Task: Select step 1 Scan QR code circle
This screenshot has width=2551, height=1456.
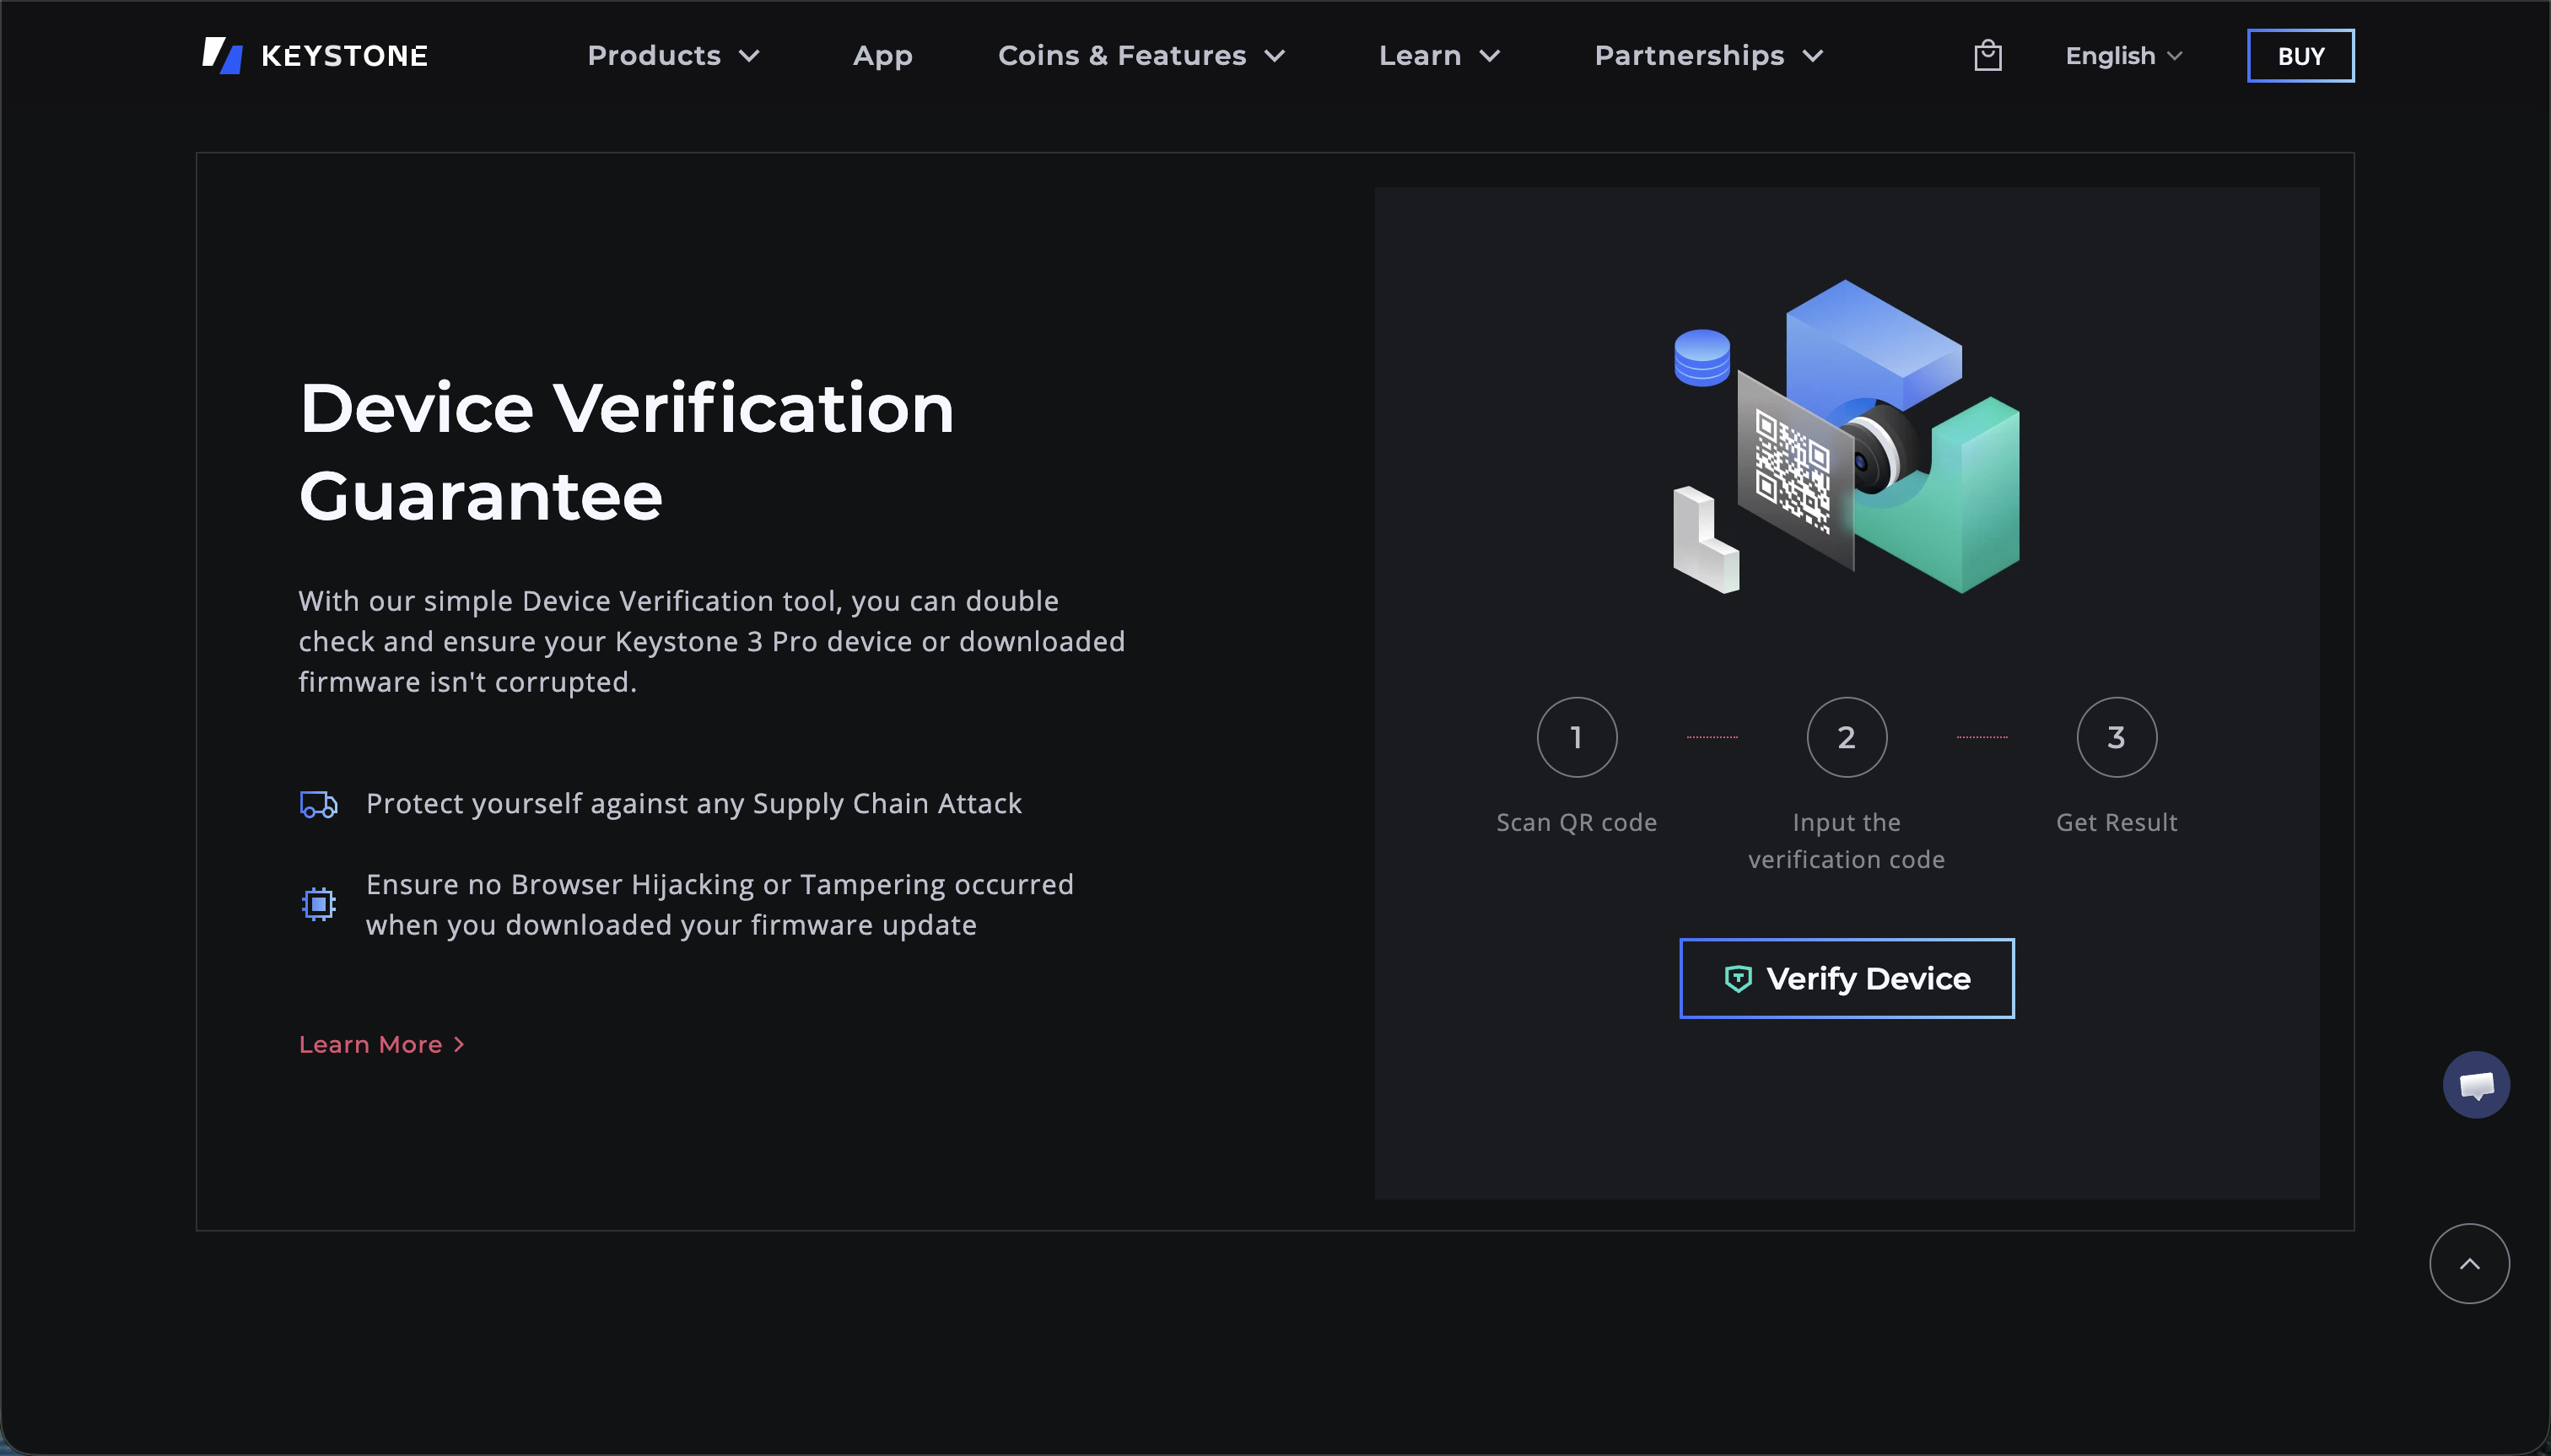Action: [x=1576, y=737]
